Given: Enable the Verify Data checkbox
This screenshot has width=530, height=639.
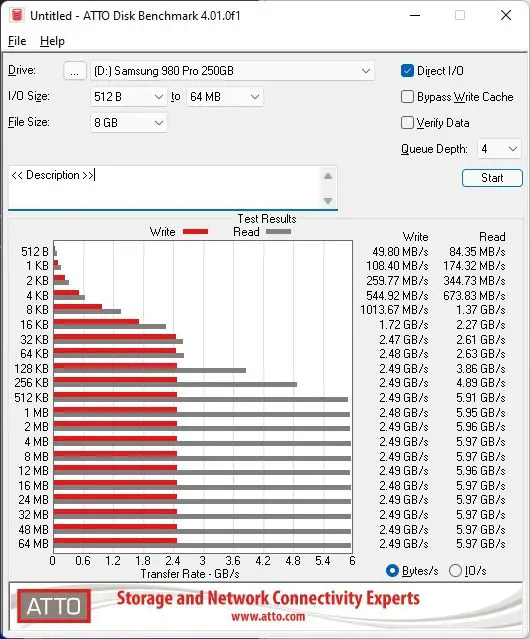Looking at the screenshot, I should 407,123.
